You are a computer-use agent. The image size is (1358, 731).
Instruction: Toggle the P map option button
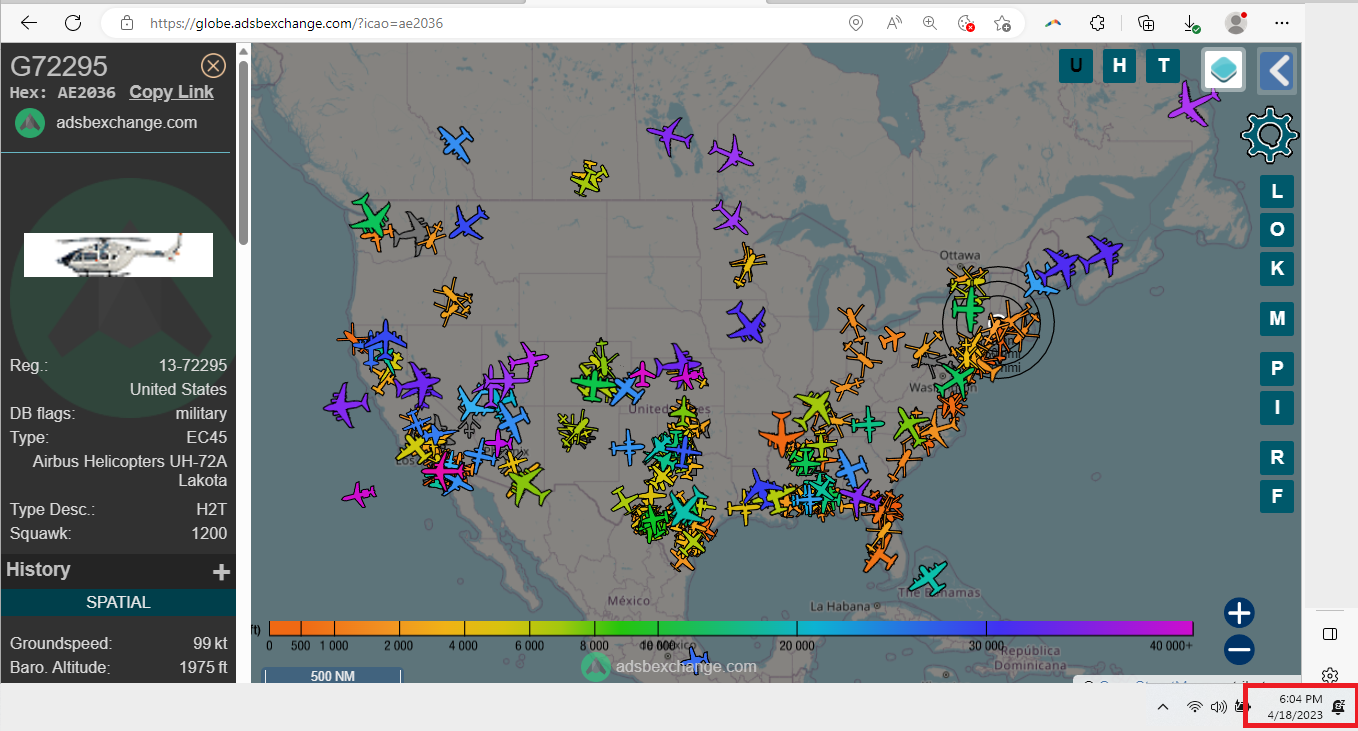[1277, 368]
